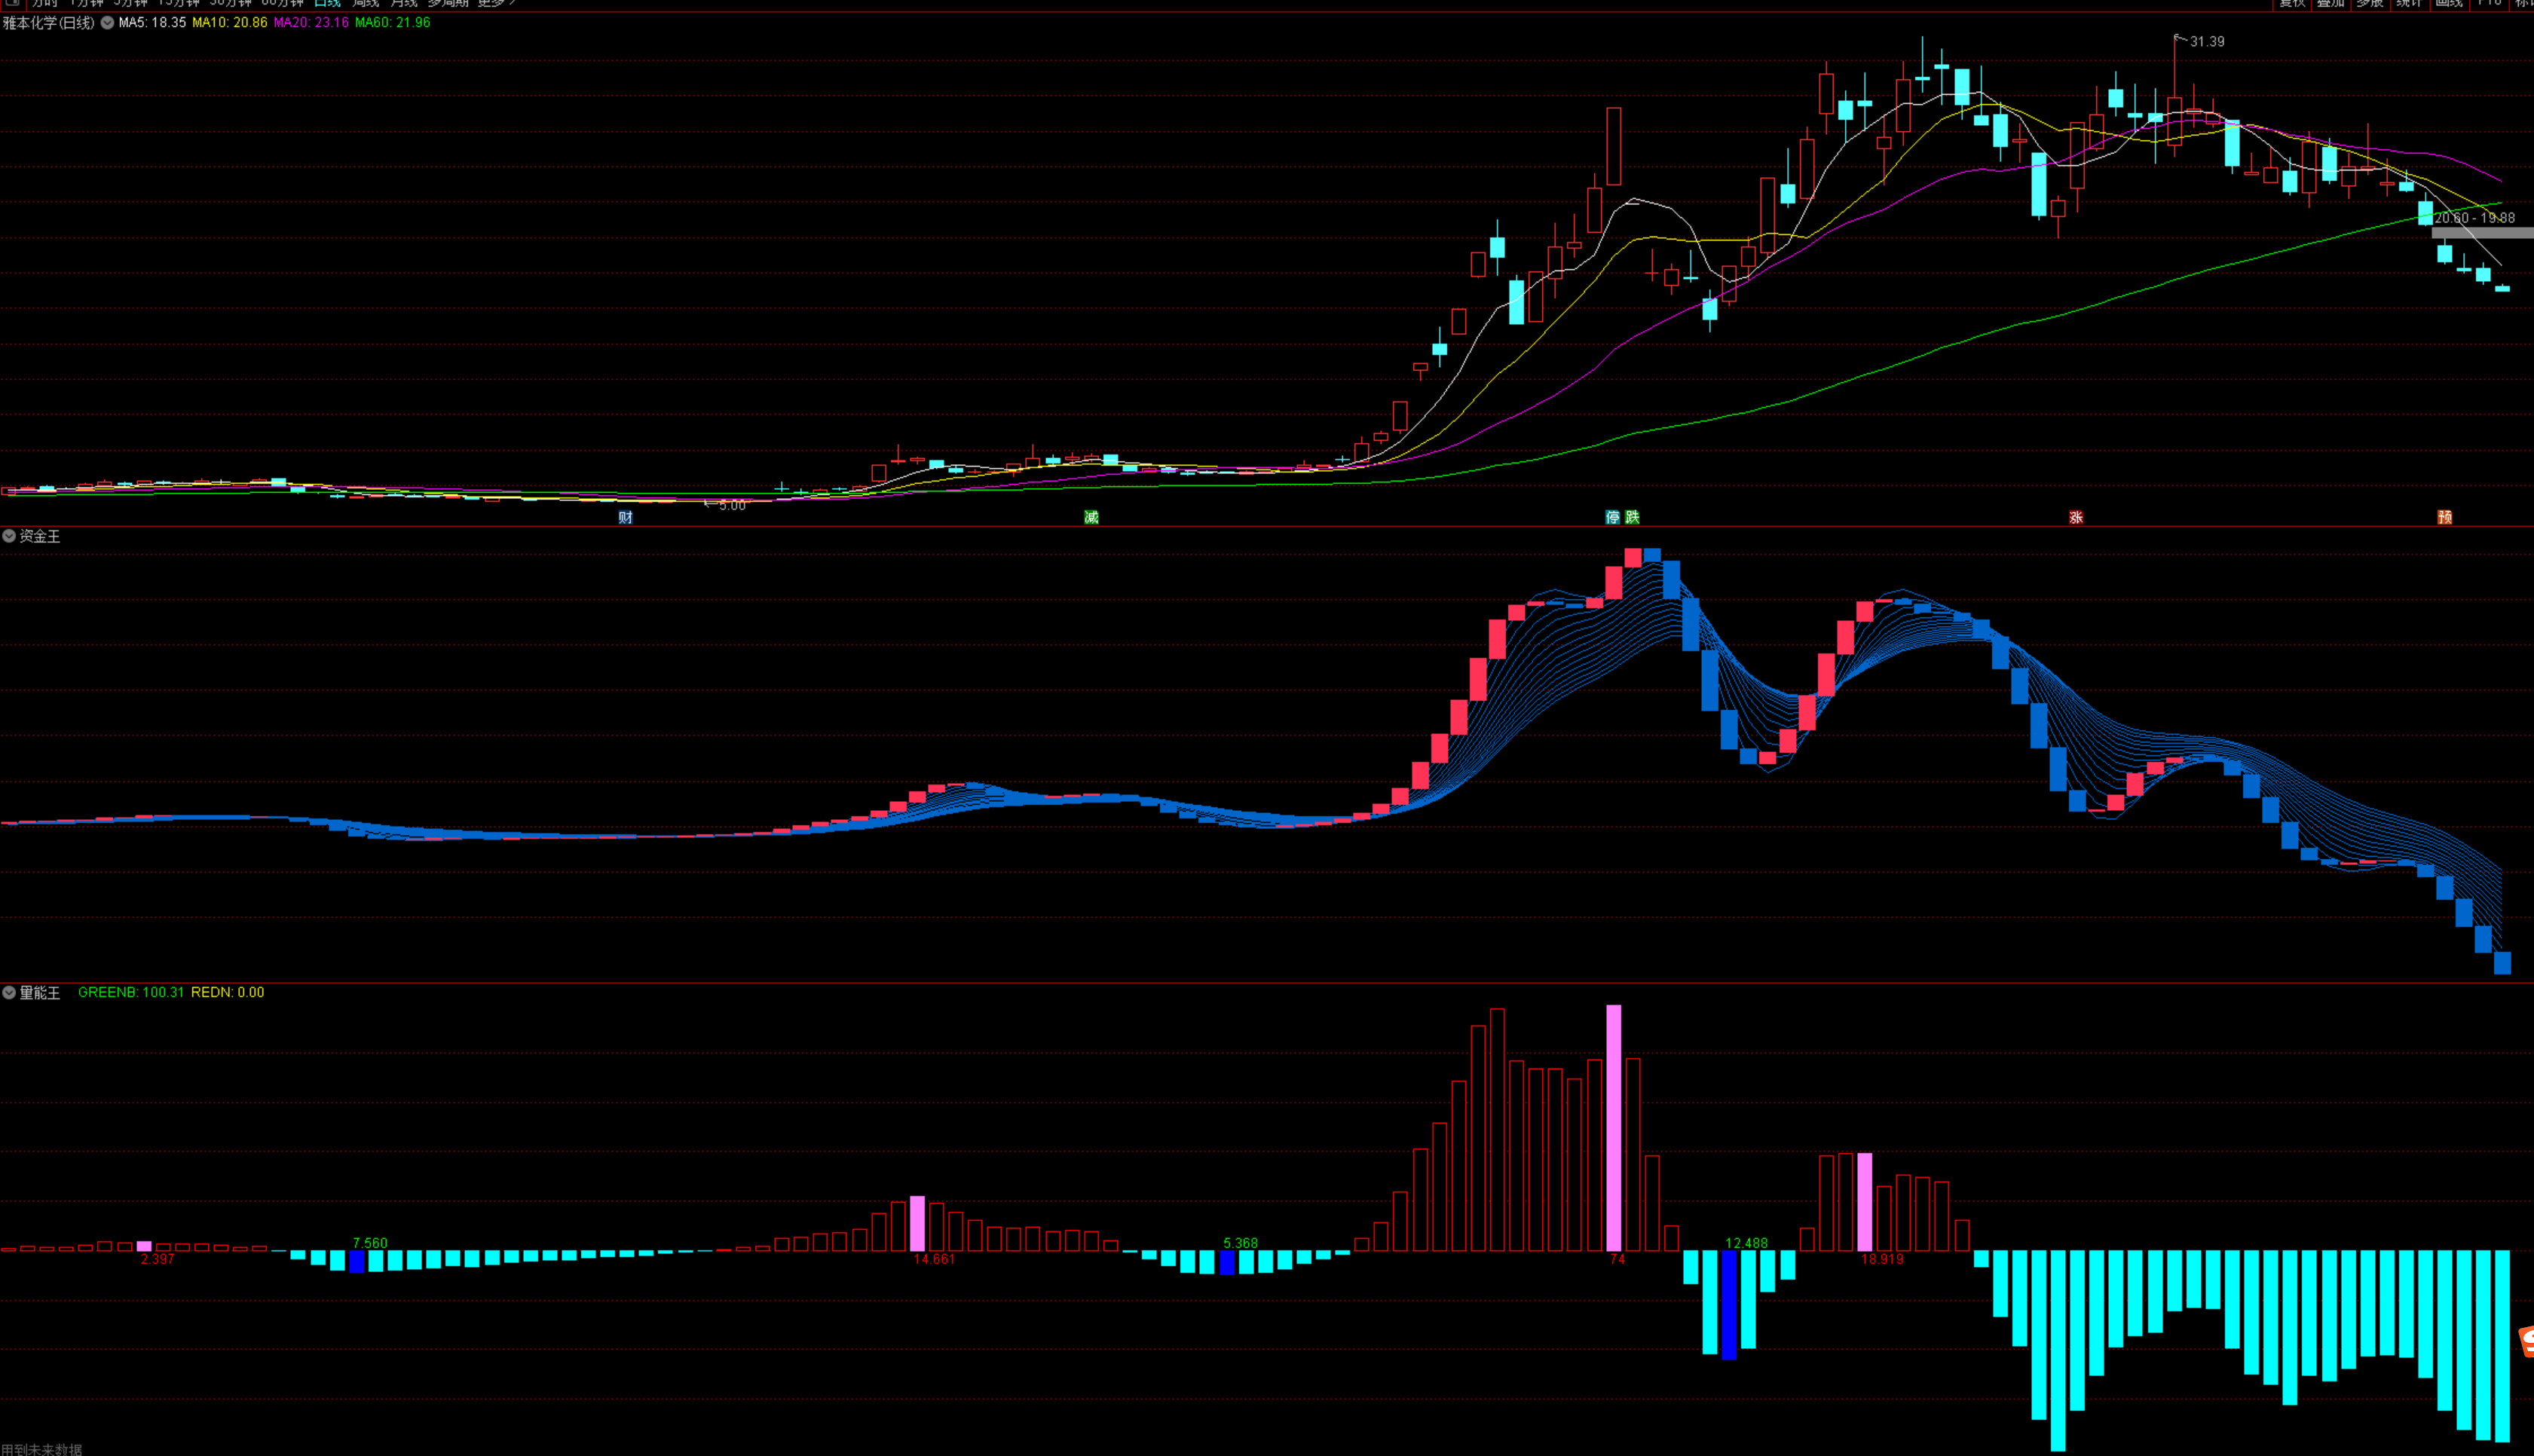
Task: Expand the 量能王 indicator dropdown arrow
Action: (x=9, y=992)
